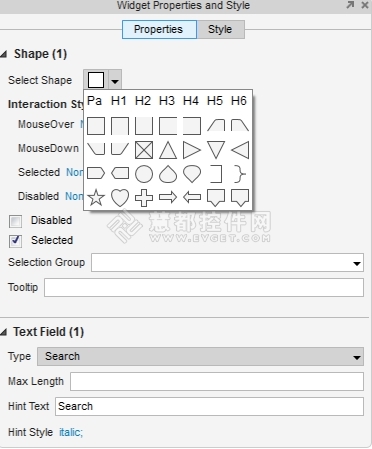Uncheck the Selected checkbox
This screenshot has width=372, height=449.
[15, 241]
